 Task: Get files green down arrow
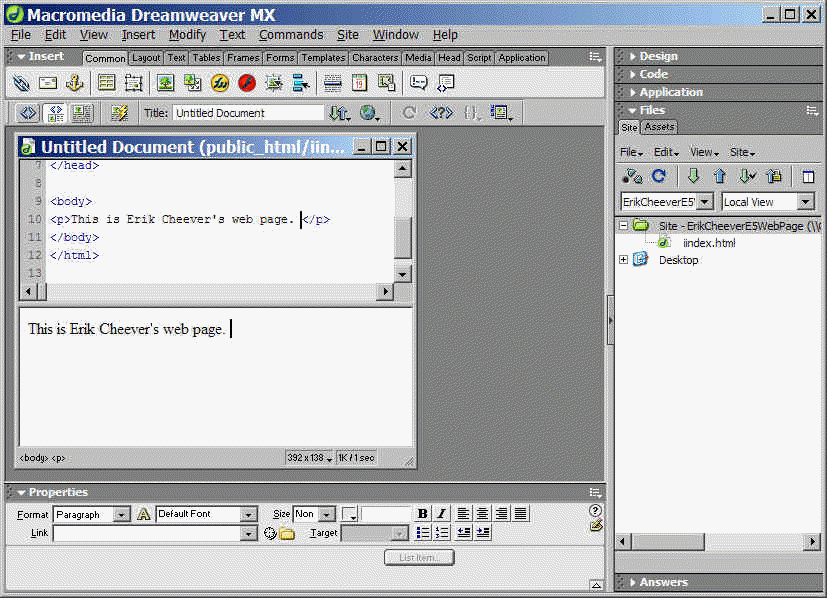(x=693, y=176)
